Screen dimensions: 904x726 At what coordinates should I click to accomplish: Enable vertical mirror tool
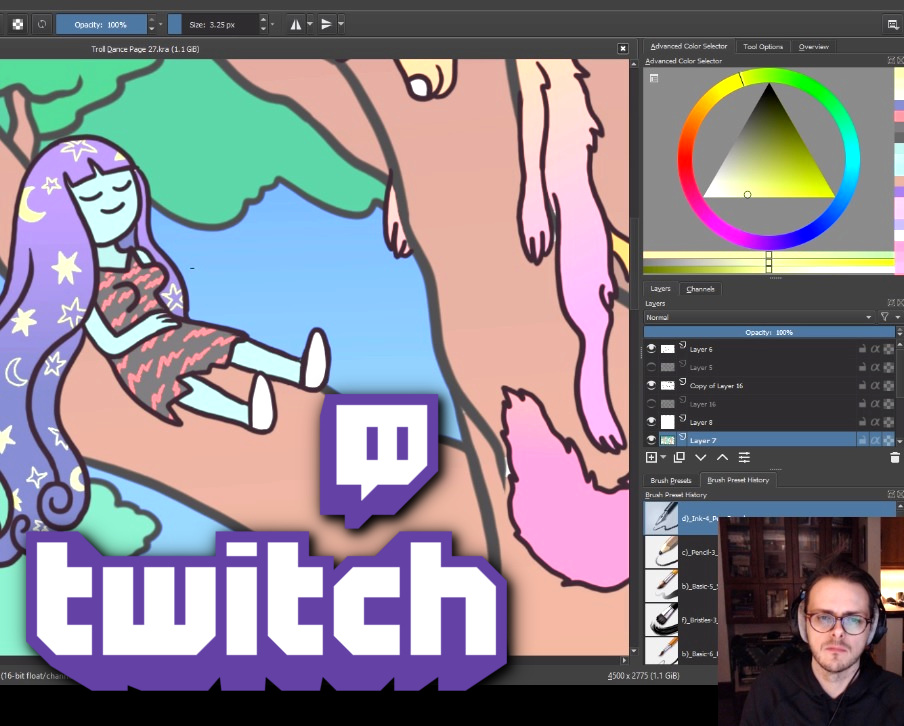coord(326,24)
